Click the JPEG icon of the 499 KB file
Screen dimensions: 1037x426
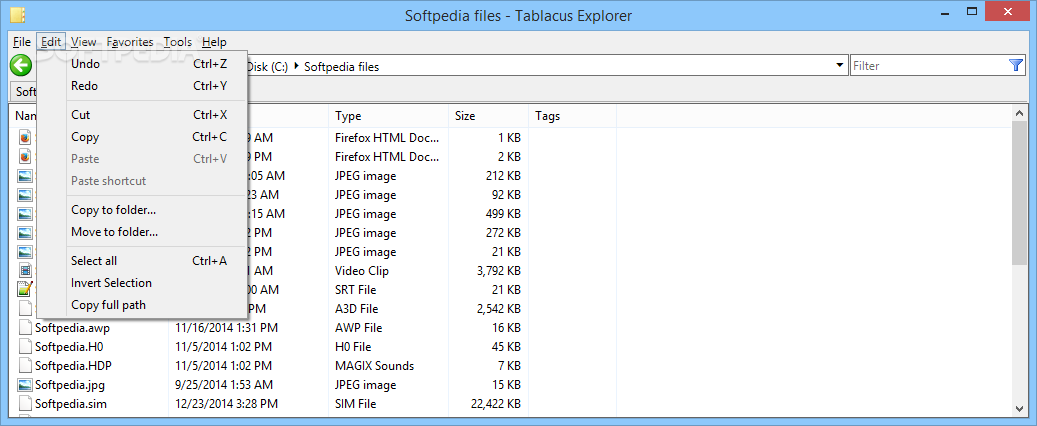pos(25,214)
